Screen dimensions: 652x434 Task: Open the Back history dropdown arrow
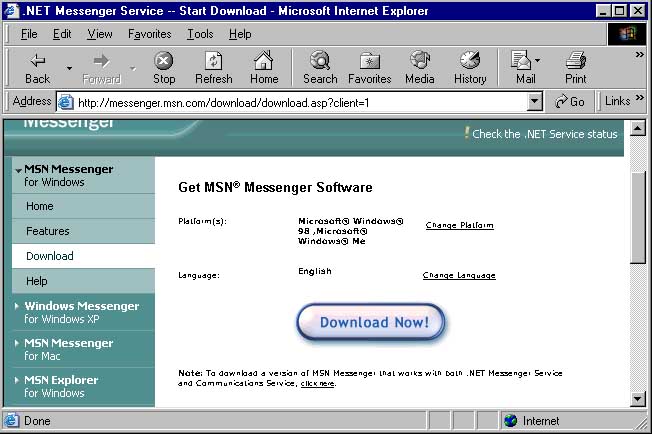point(69,68)
